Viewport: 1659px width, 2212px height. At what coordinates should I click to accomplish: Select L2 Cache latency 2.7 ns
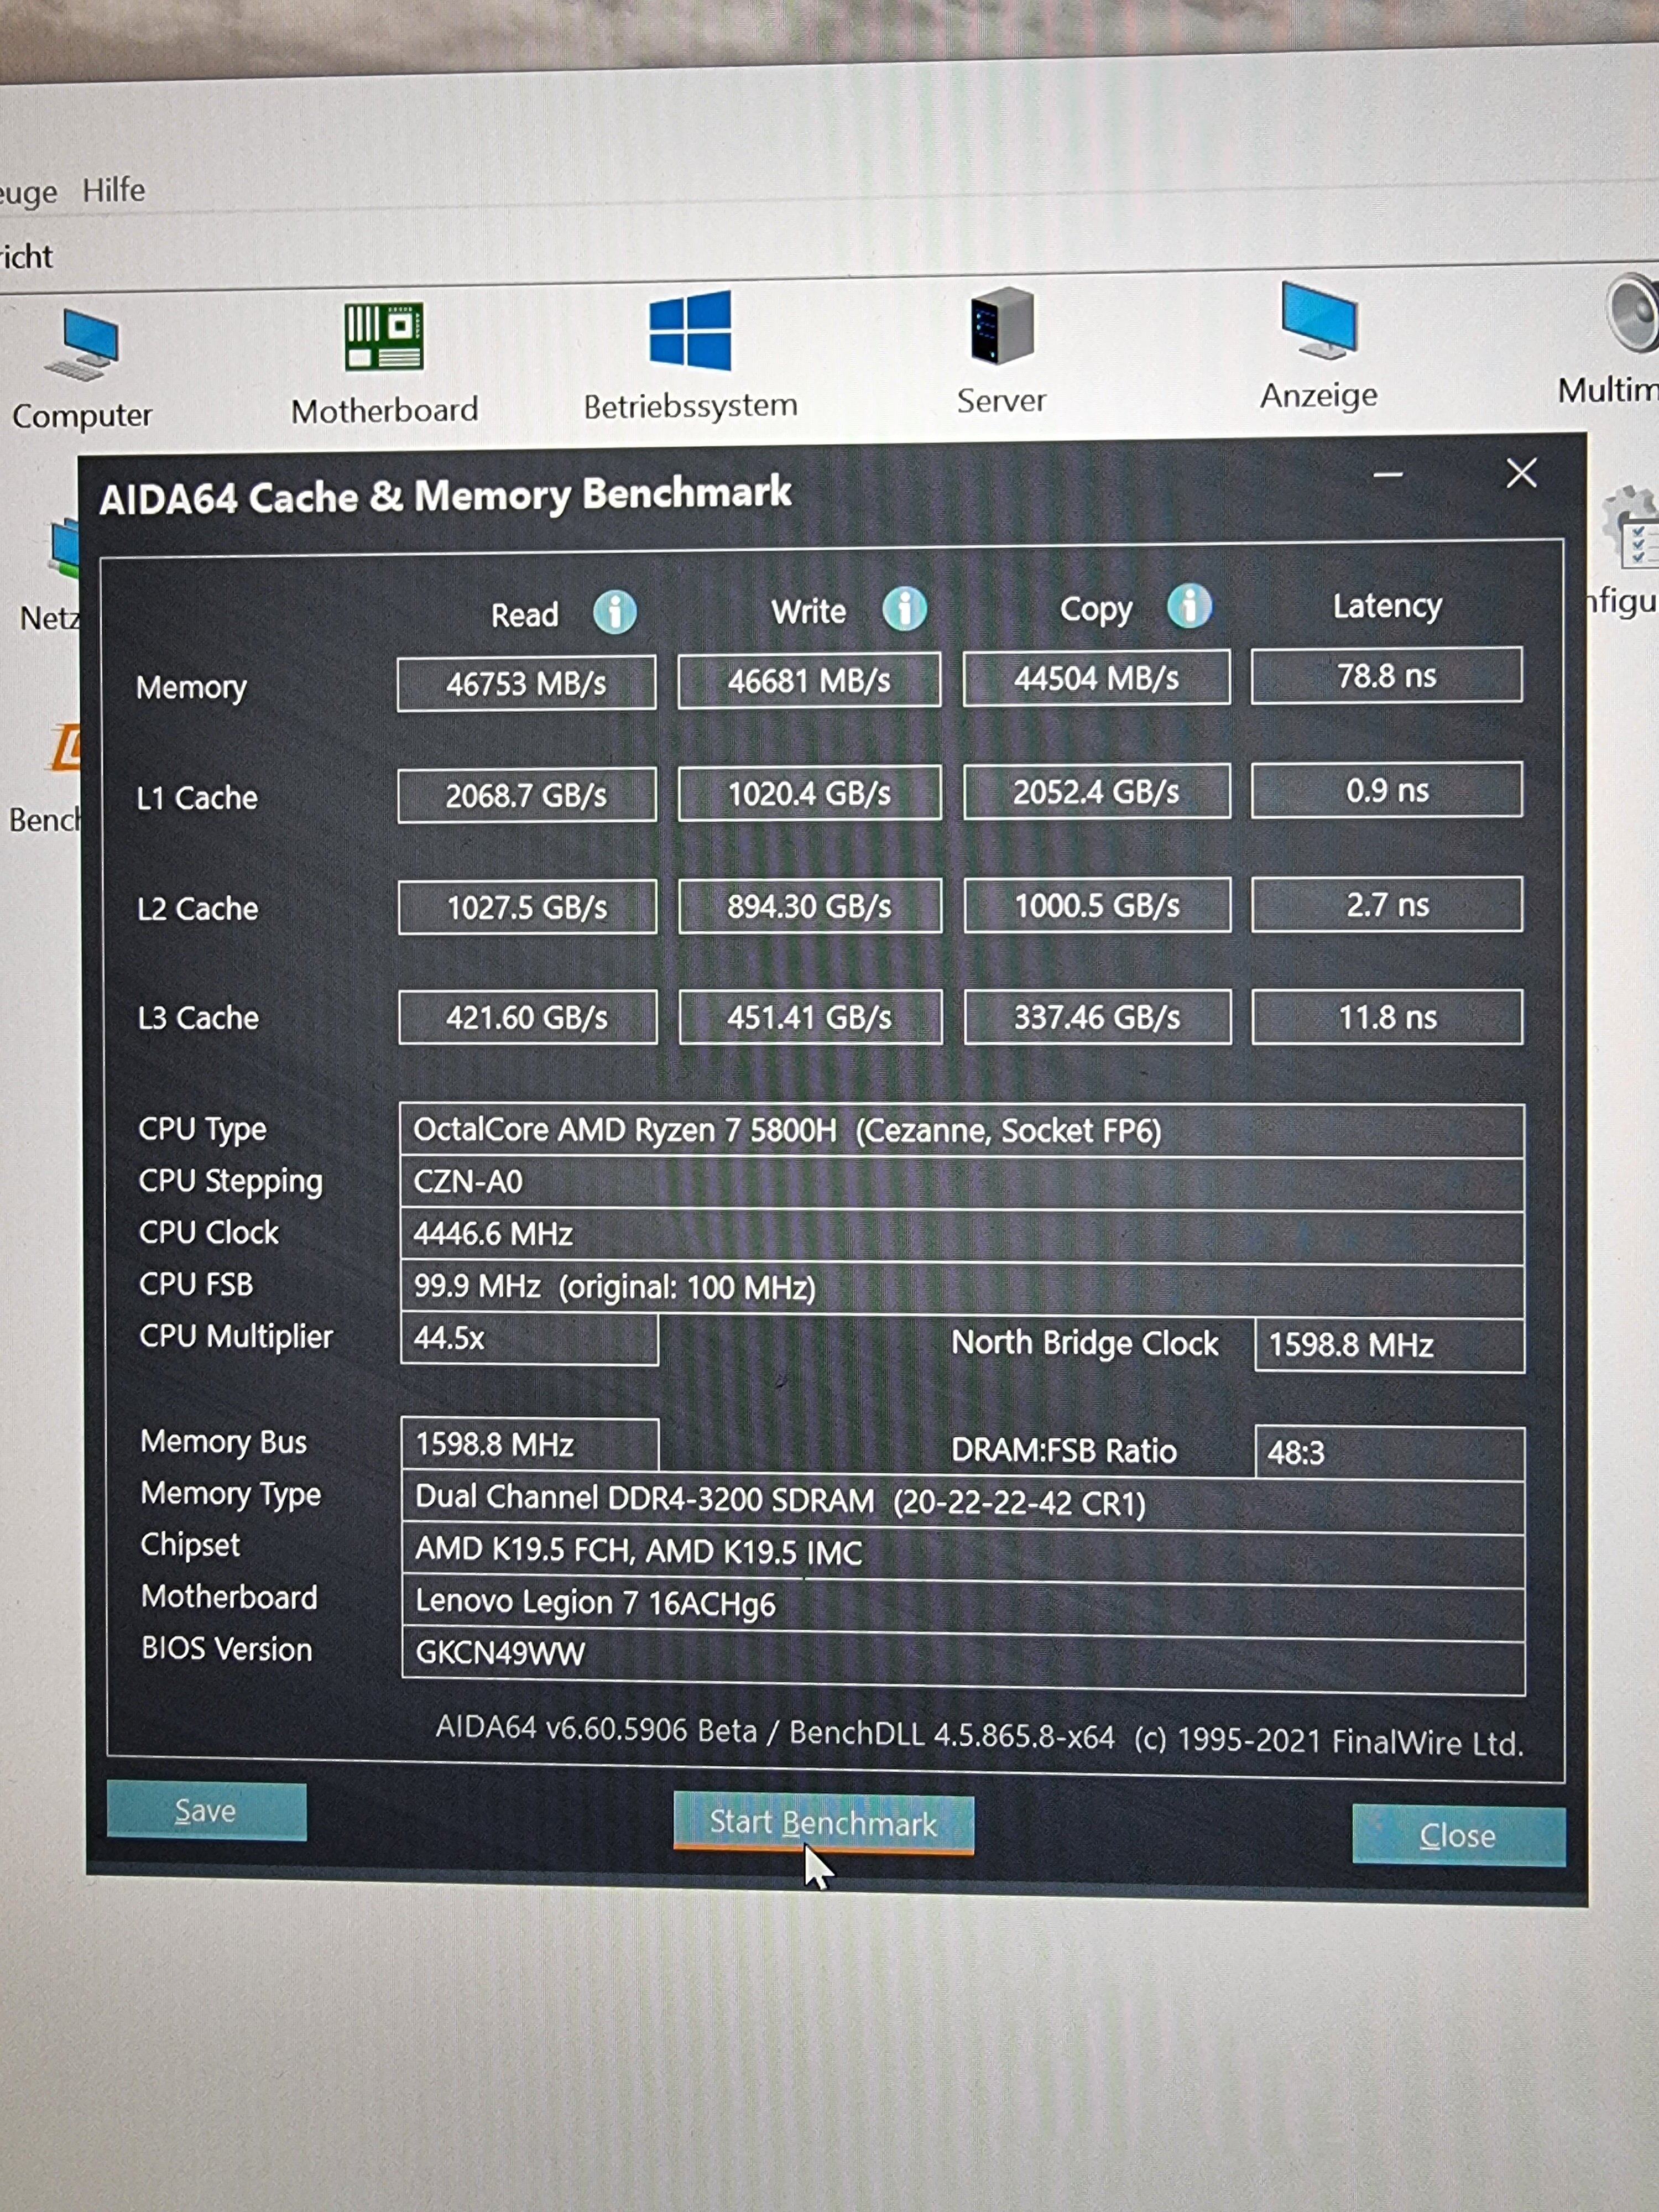[1387, 904]
